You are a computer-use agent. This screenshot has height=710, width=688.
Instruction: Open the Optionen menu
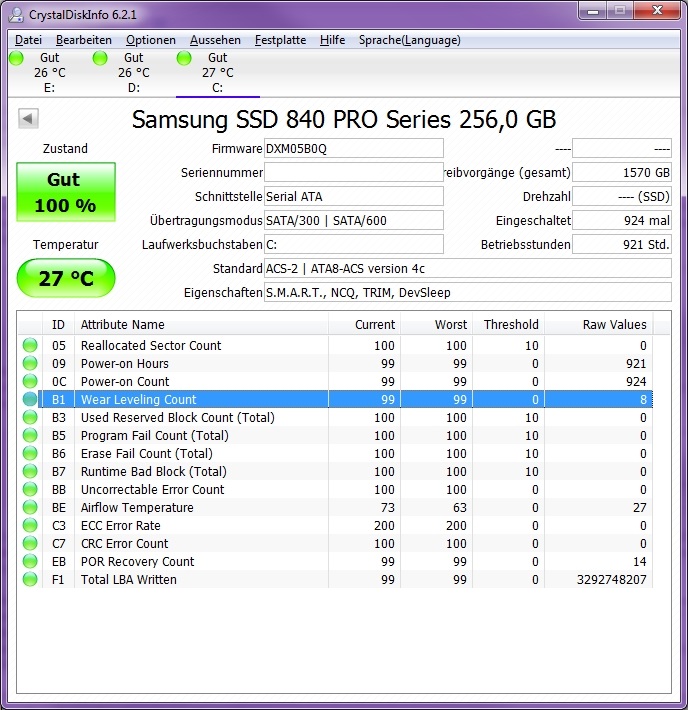(150, 40)
